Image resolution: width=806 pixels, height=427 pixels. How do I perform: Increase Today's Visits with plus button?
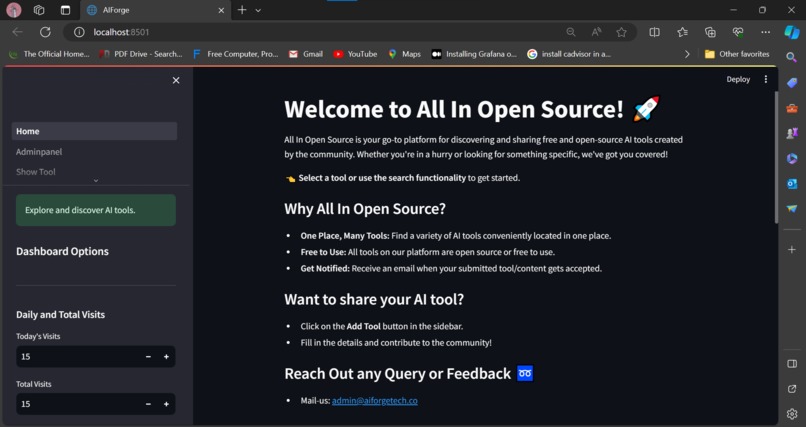(x=166, y=357)
